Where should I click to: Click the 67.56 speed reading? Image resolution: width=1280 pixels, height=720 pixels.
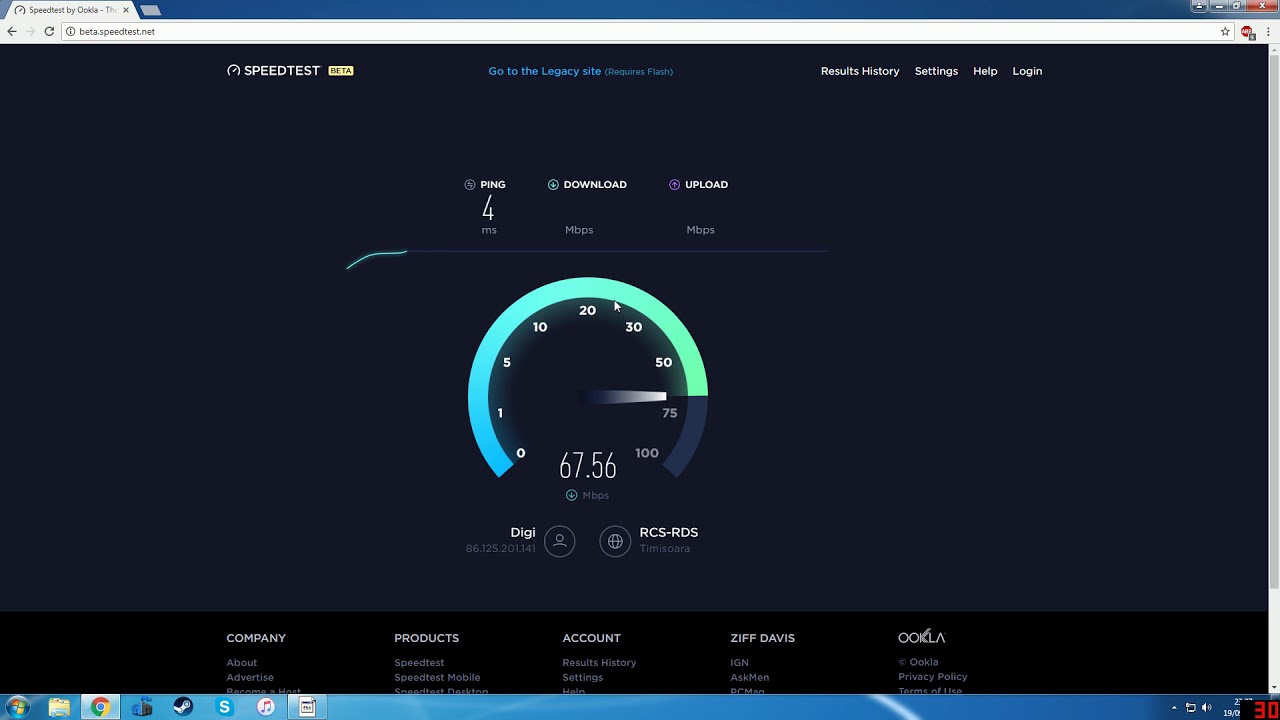[x=588, y=466]
